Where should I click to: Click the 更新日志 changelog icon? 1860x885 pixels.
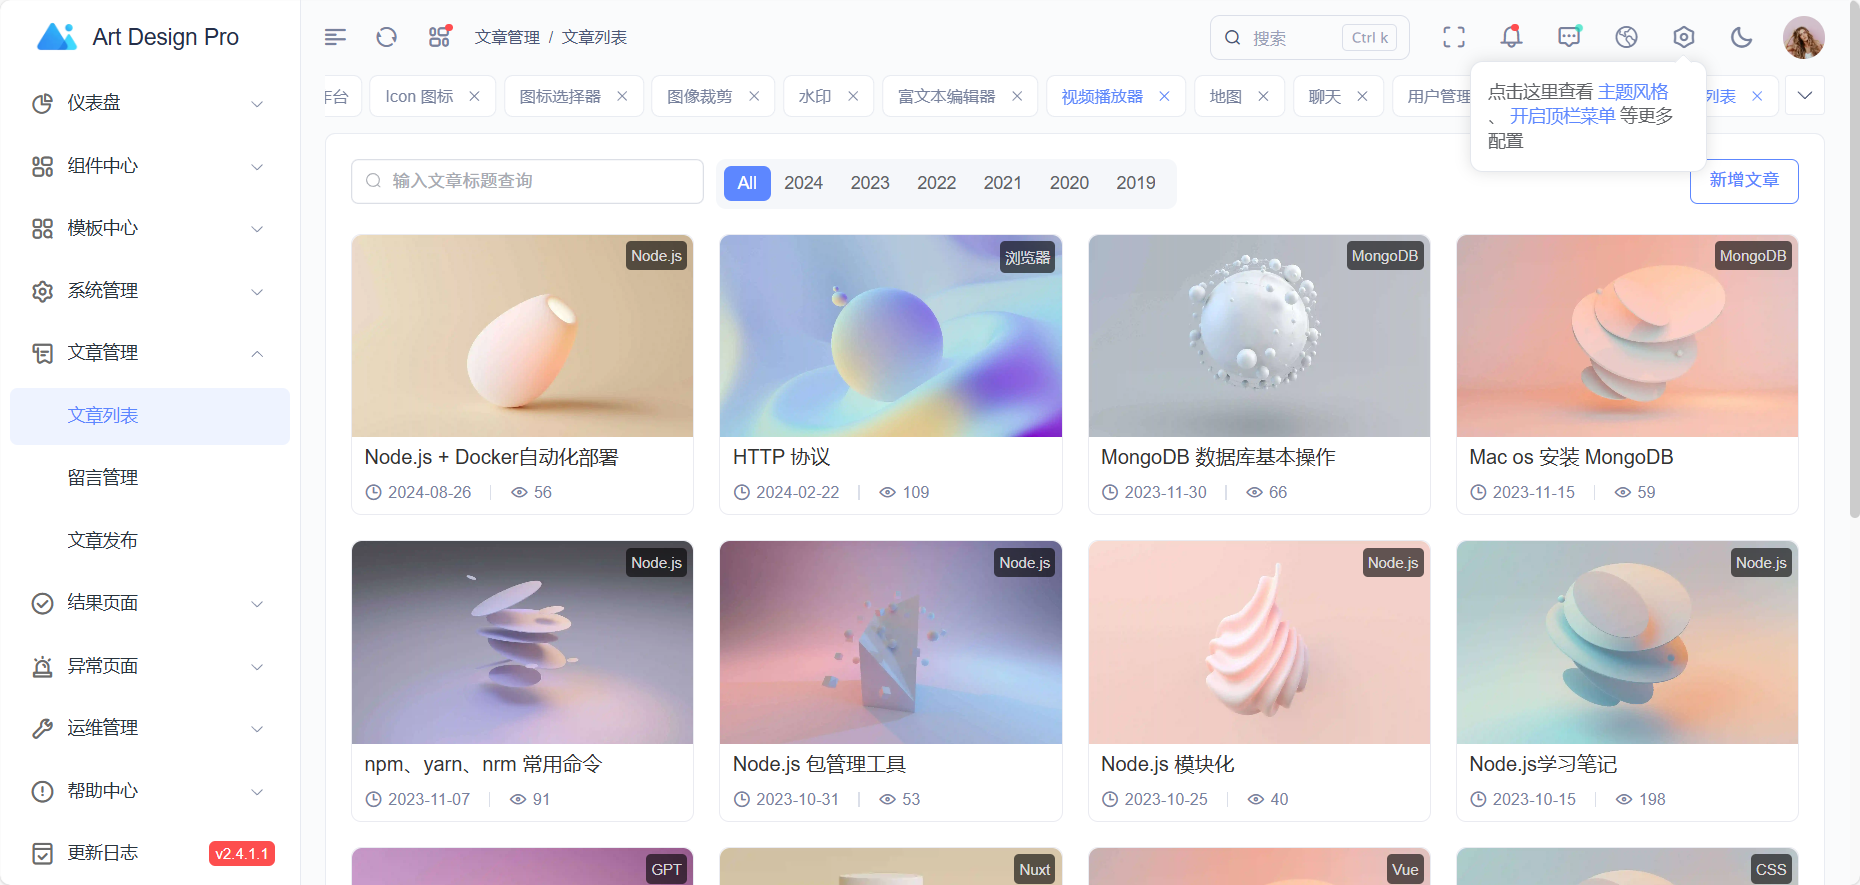tap(42, 853)
